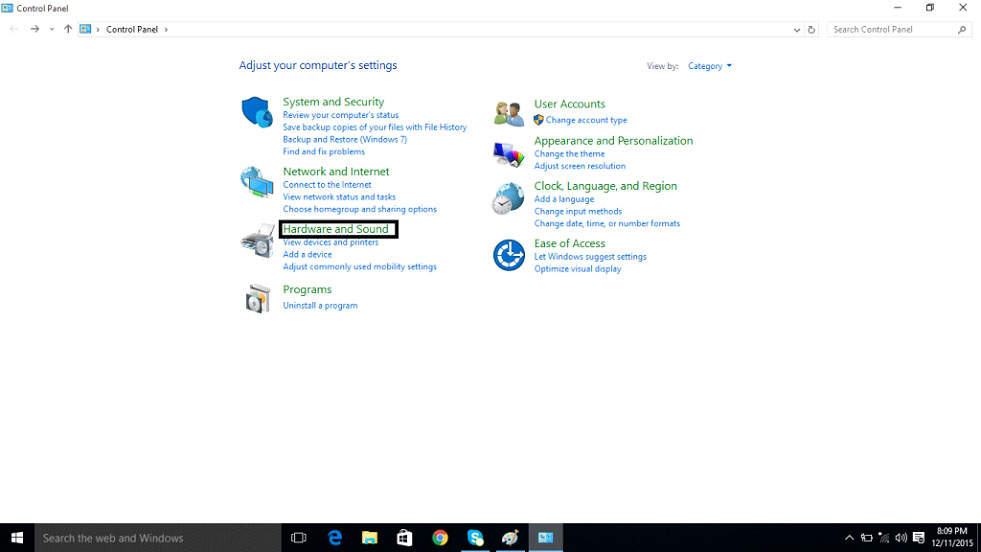Open the network status tray icon

pos(884,538)
